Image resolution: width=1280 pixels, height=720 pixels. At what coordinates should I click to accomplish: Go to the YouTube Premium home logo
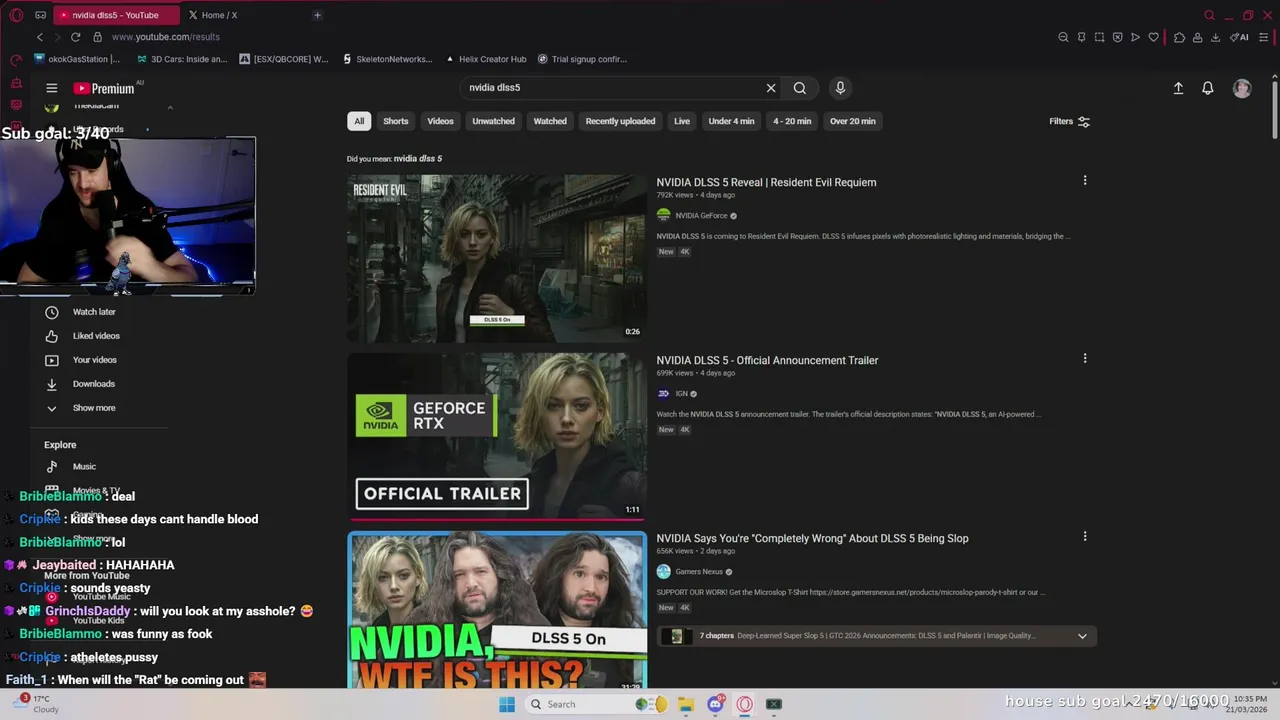pyautogui.click(x=104, y=88)
